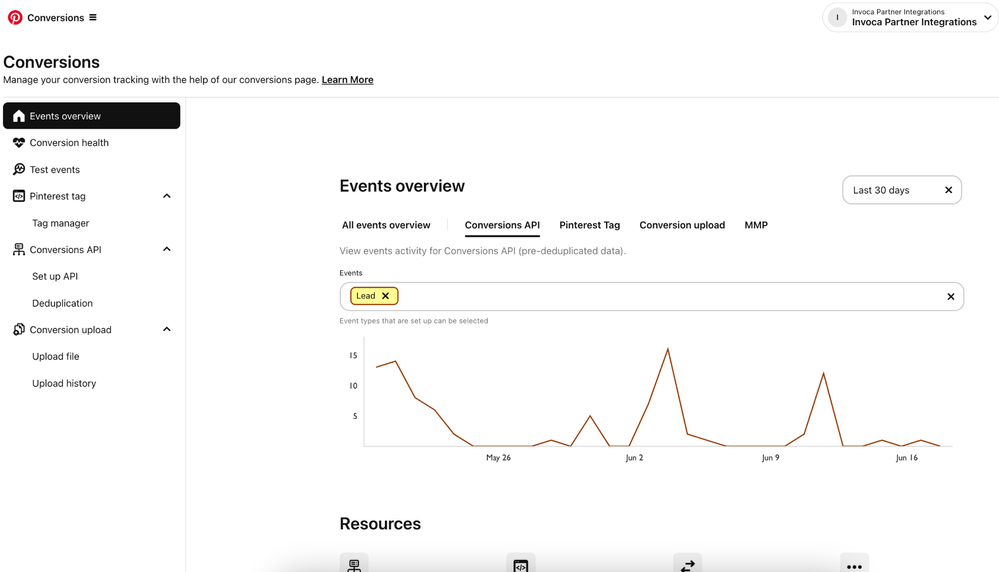Click the swap arrows resource icon
999x572 pixels.
click(687, 564)
